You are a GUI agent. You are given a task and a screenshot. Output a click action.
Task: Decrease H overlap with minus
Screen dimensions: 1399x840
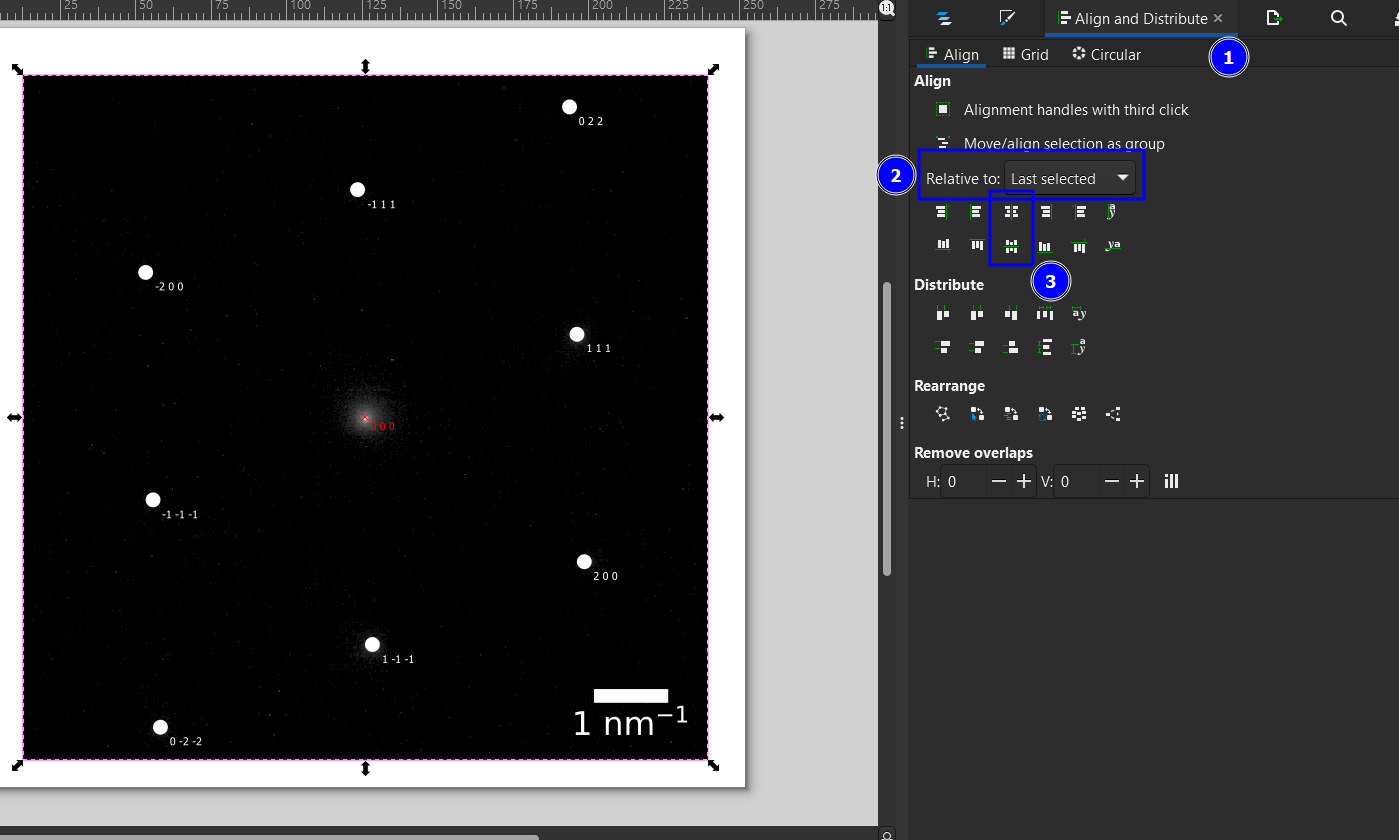point(999,481)
